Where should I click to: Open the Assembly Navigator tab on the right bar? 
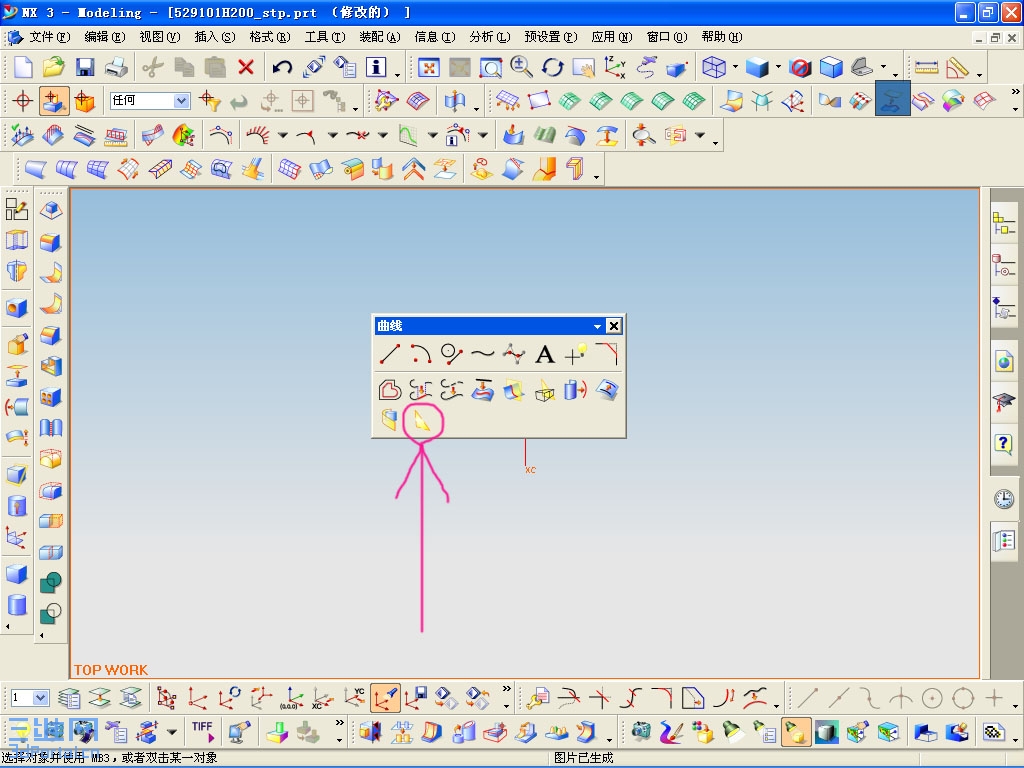[x=1004, y=223]
